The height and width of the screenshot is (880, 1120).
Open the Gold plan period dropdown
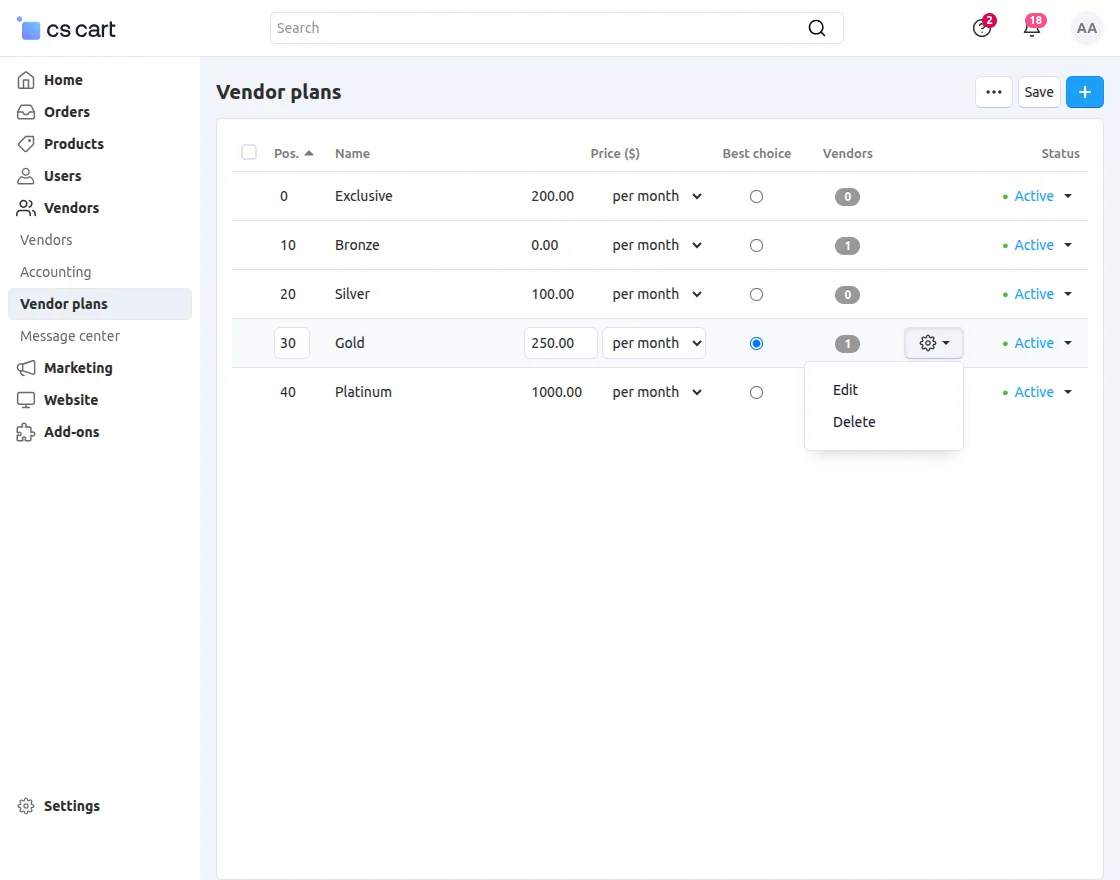click(x=654, y=343)
